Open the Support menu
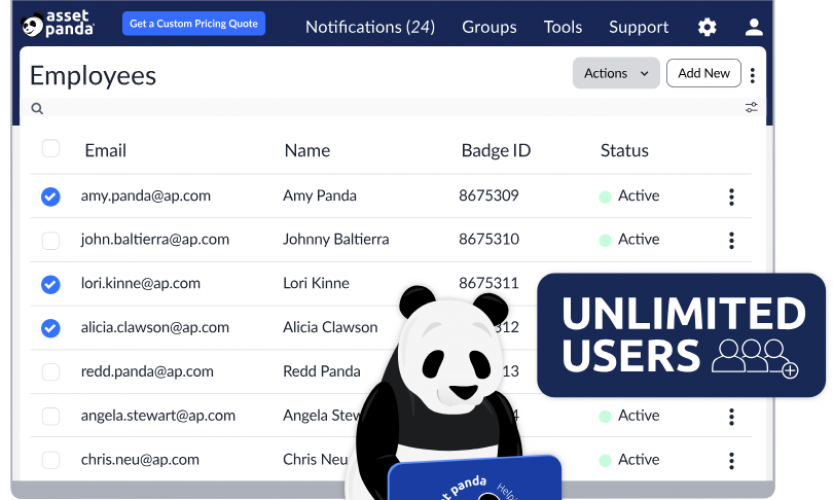The image size is (833, 500). [x=639, y=27]
